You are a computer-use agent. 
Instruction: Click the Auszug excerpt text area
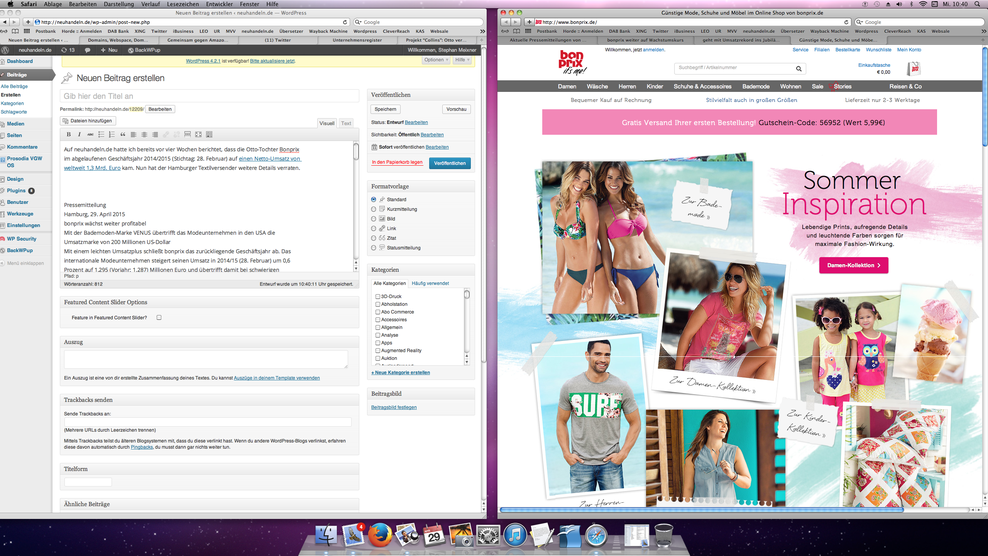(205, 359)
